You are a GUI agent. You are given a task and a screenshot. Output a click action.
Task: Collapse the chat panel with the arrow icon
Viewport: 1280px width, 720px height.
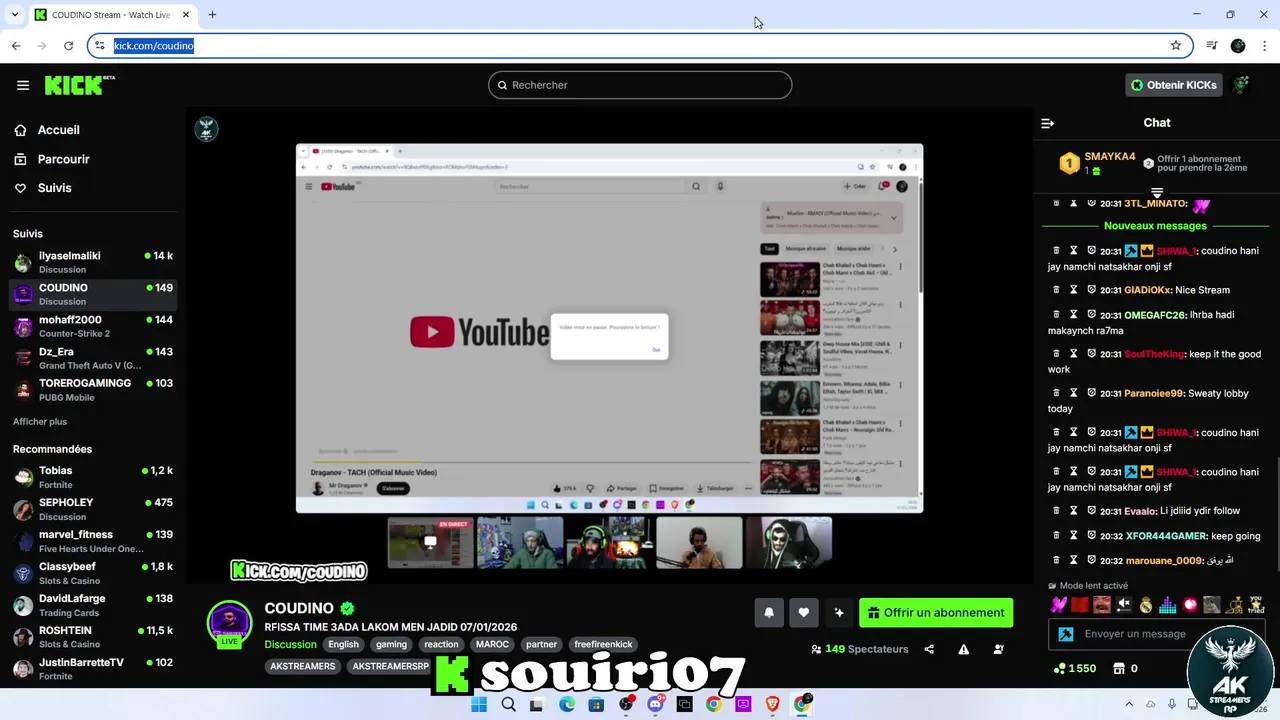pos(1047,123)
